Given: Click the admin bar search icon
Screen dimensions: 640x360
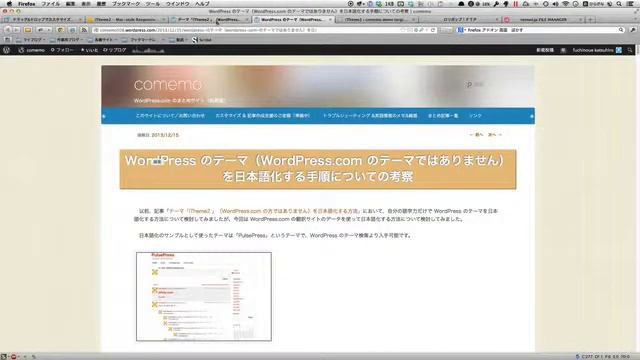Looking at the screenshot, I should click(x=630, y=50).
